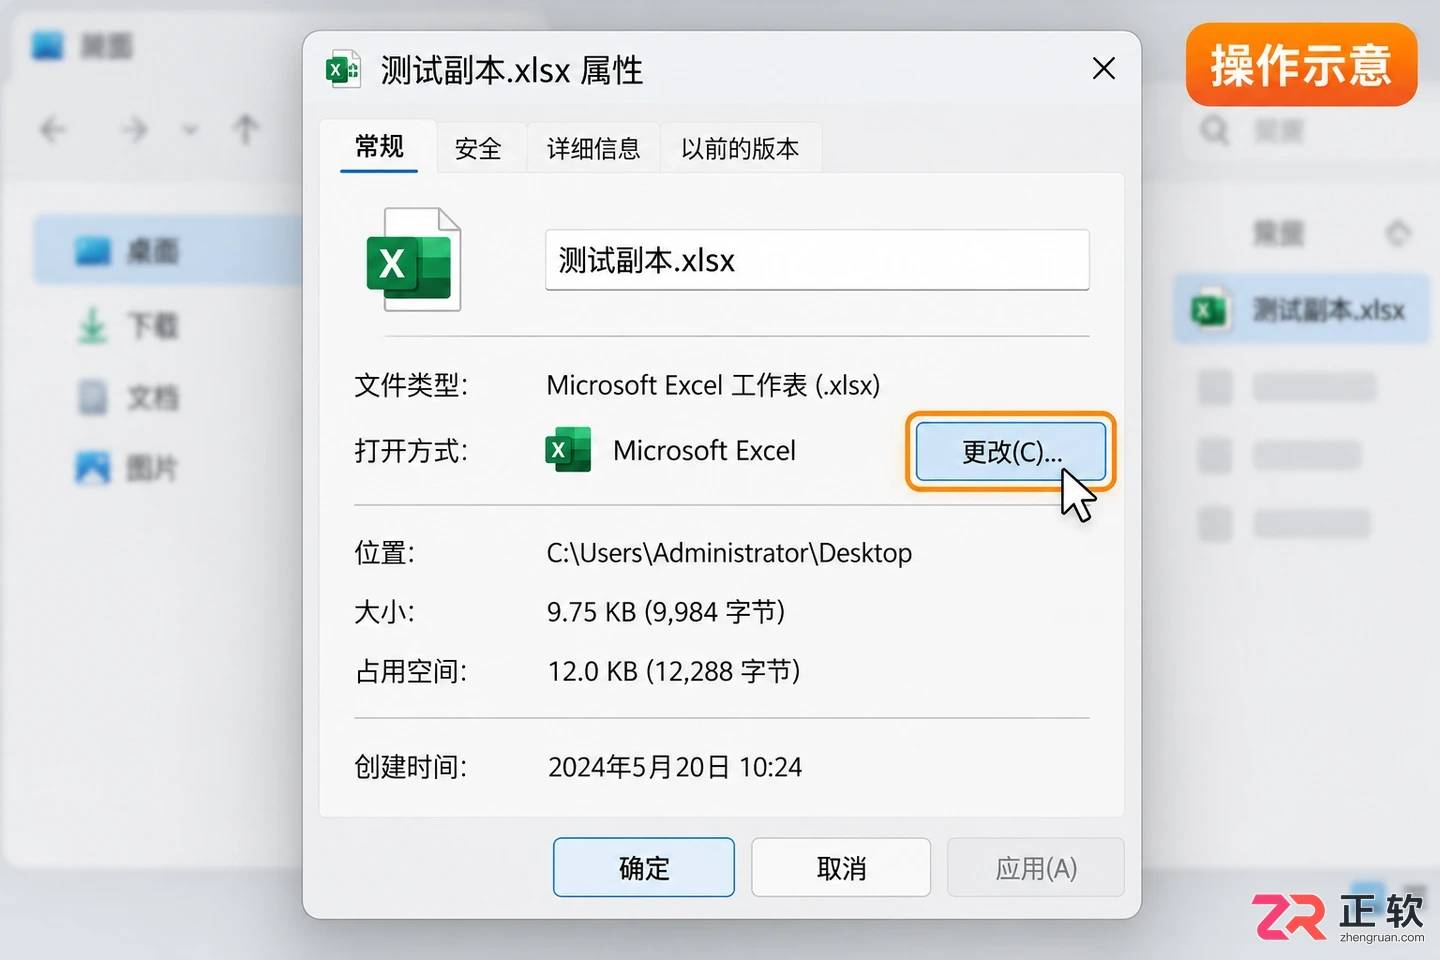1440x960 pixels.
Task: Click the 打开方式: label
Action: [411, 451]
